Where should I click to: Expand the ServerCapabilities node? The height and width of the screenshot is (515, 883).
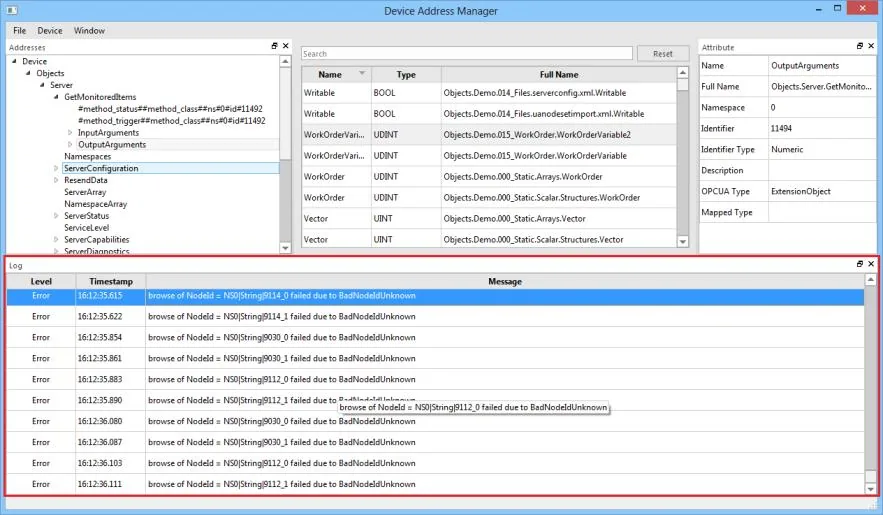56,239
